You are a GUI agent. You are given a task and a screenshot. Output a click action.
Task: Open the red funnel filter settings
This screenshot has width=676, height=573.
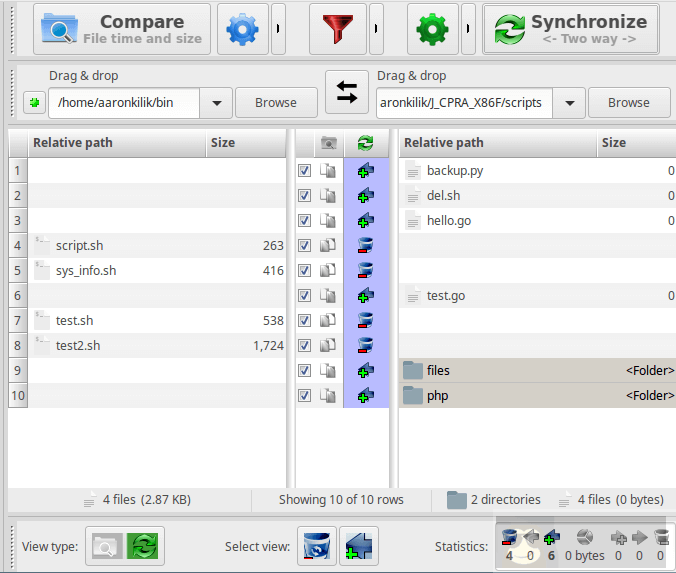[338, 29]
